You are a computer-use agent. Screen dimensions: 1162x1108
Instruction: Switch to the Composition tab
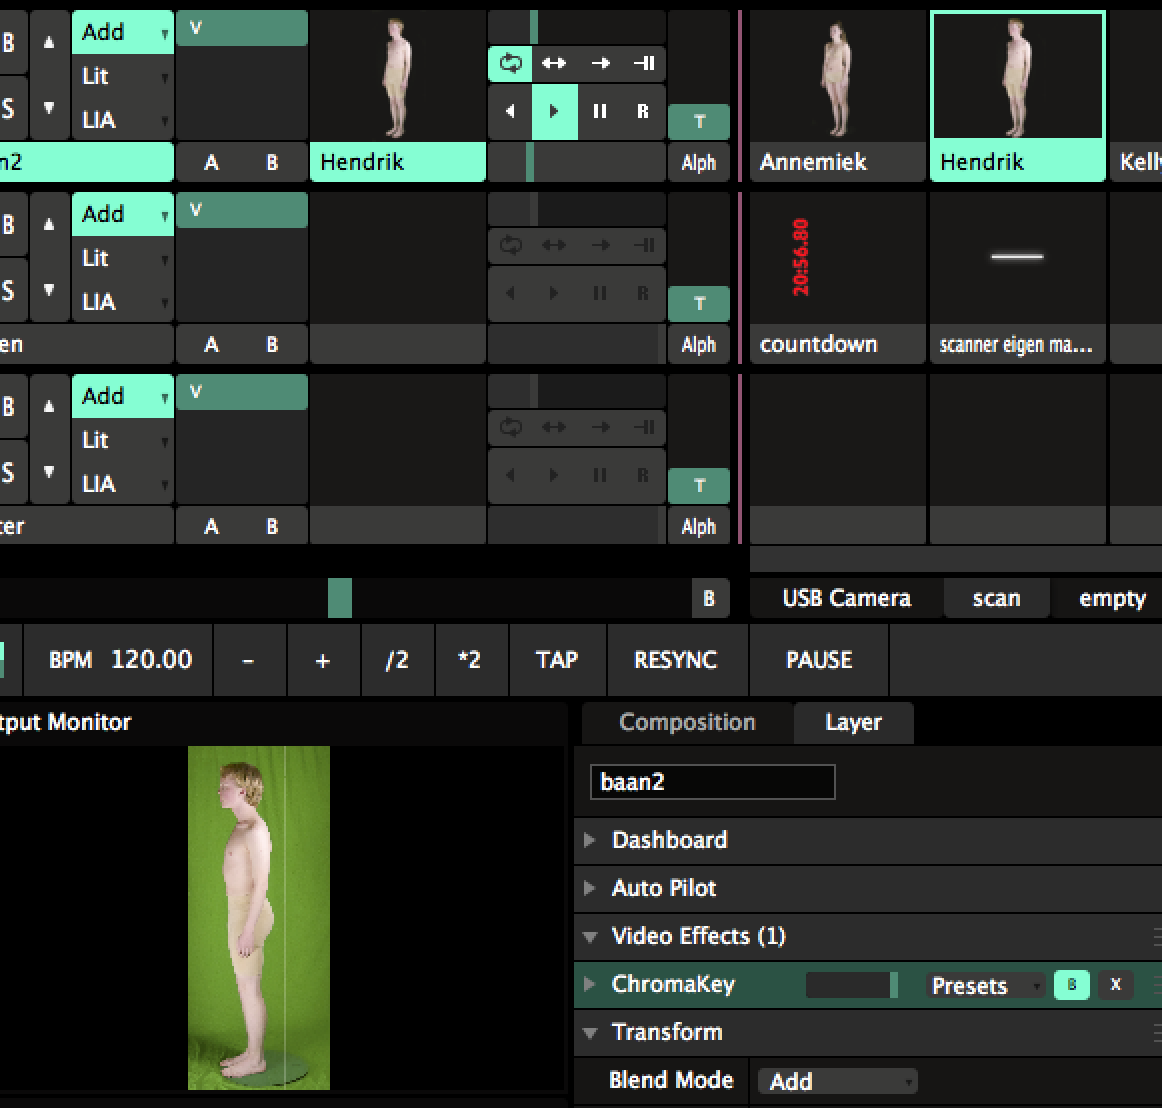687,722
